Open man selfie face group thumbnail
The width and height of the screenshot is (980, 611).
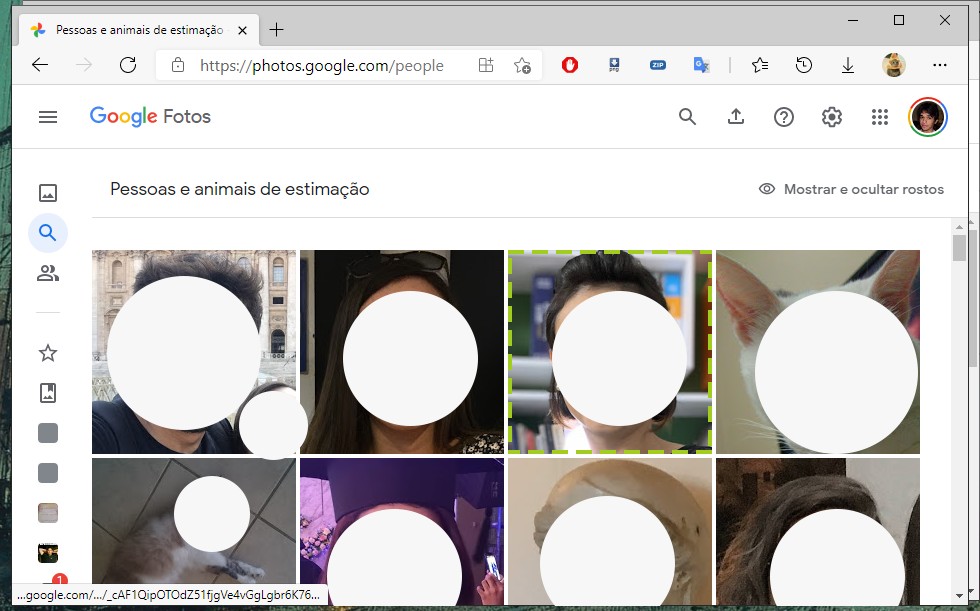pos(194,352)
